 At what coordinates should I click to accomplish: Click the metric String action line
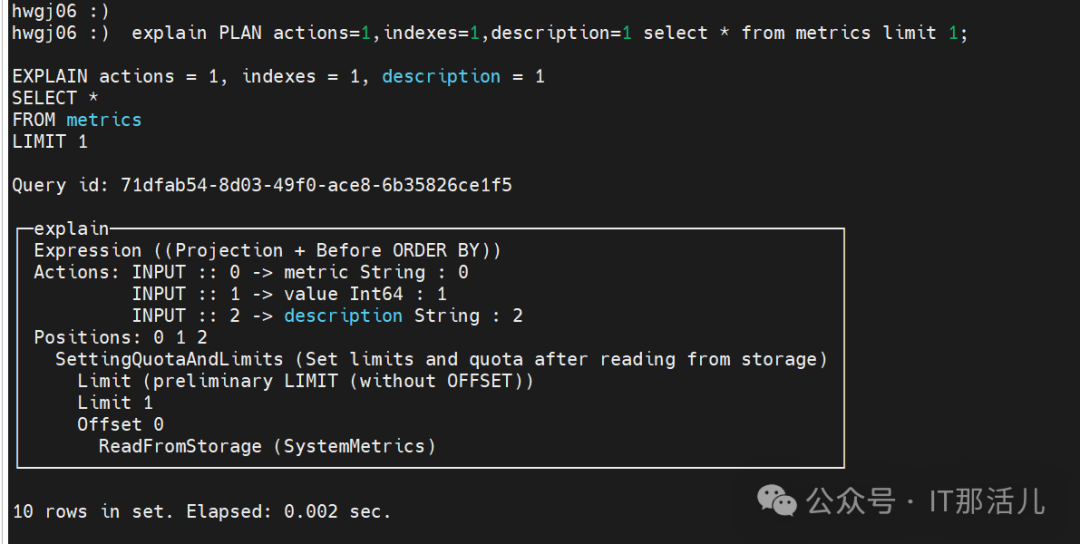(x=300, y=272)
